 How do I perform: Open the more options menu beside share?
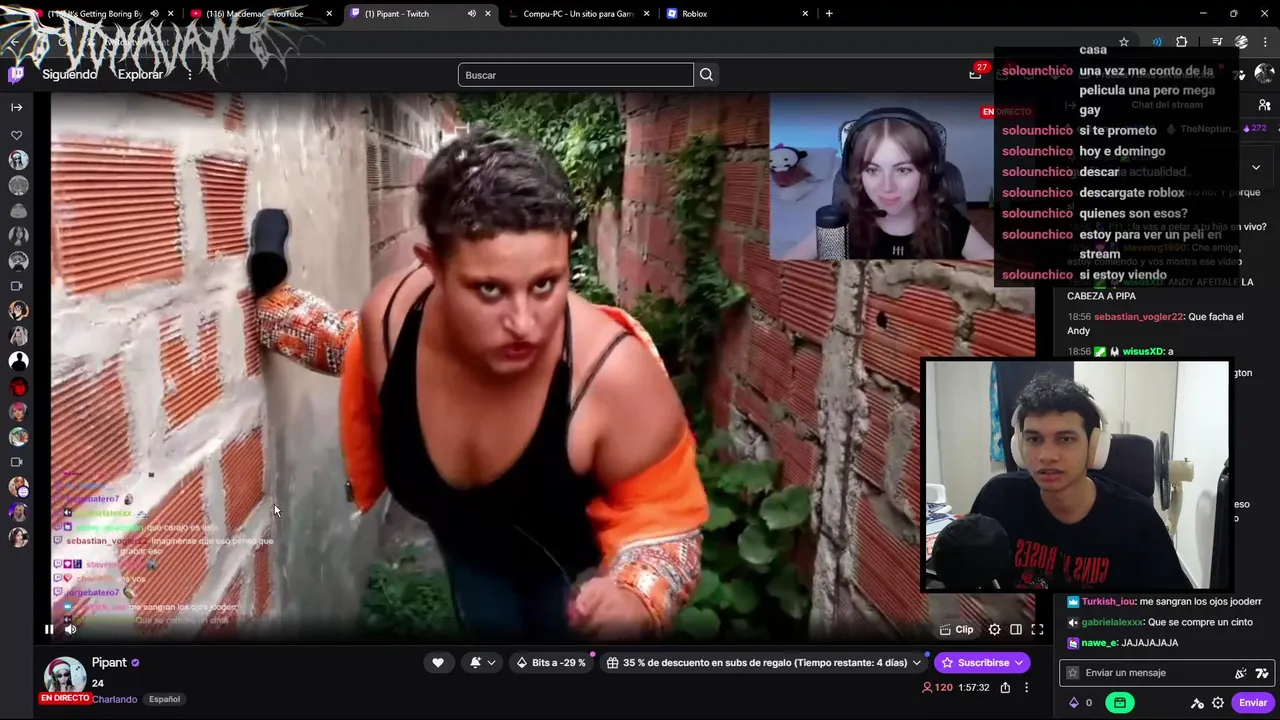(x=1027, y=688)
